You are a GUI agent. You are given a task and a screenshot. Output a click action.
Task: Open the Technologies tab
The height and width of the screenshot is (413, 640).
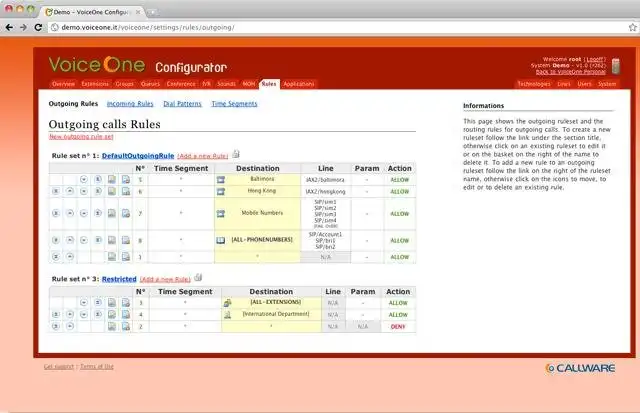[x=534, y=84]
